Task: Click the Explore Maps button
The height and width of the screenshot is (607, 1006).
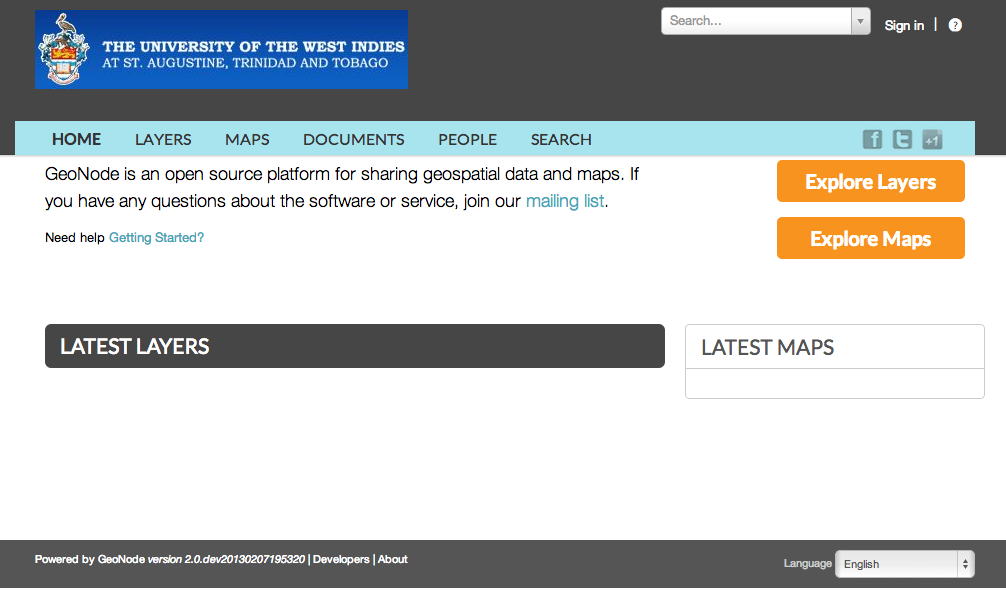Action: click(x=871, y=238)
